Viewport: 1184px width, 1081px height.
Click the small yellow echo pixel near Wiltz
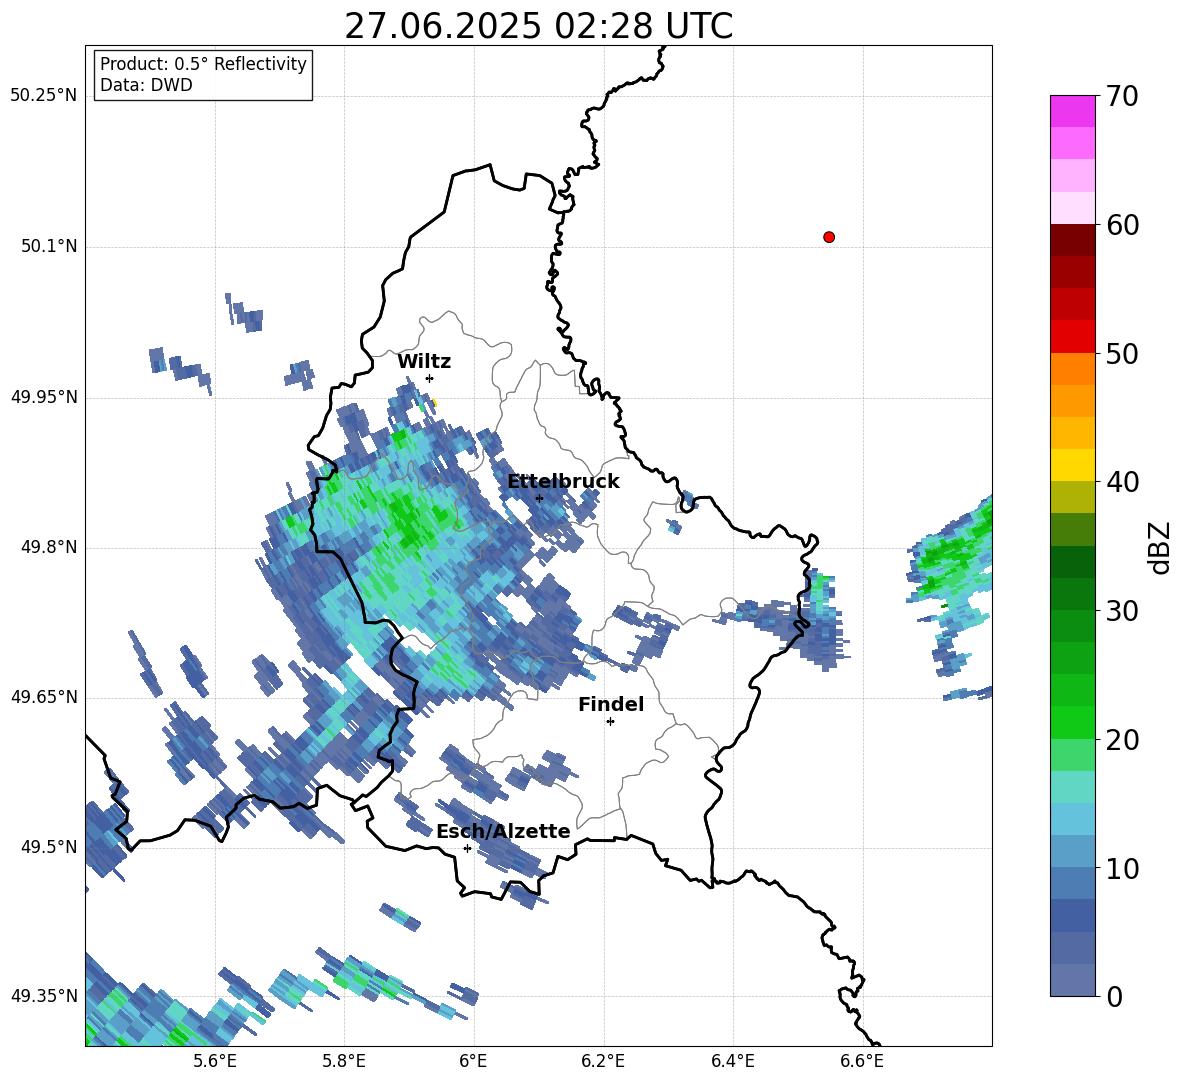tap(433, 402)
